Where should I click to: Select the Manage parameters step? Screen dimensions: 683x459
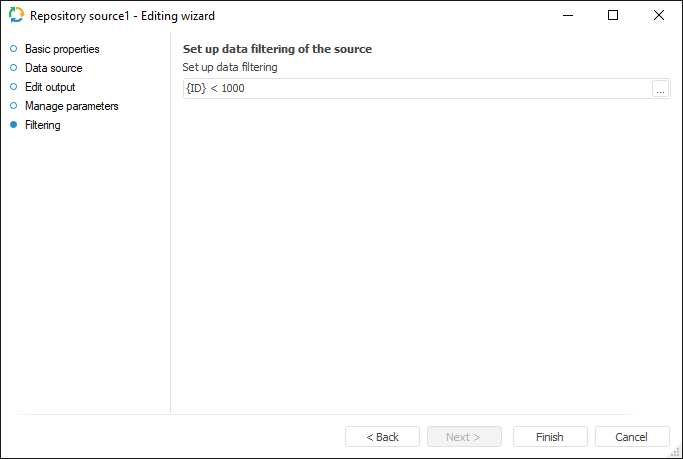tap(72, 106)
